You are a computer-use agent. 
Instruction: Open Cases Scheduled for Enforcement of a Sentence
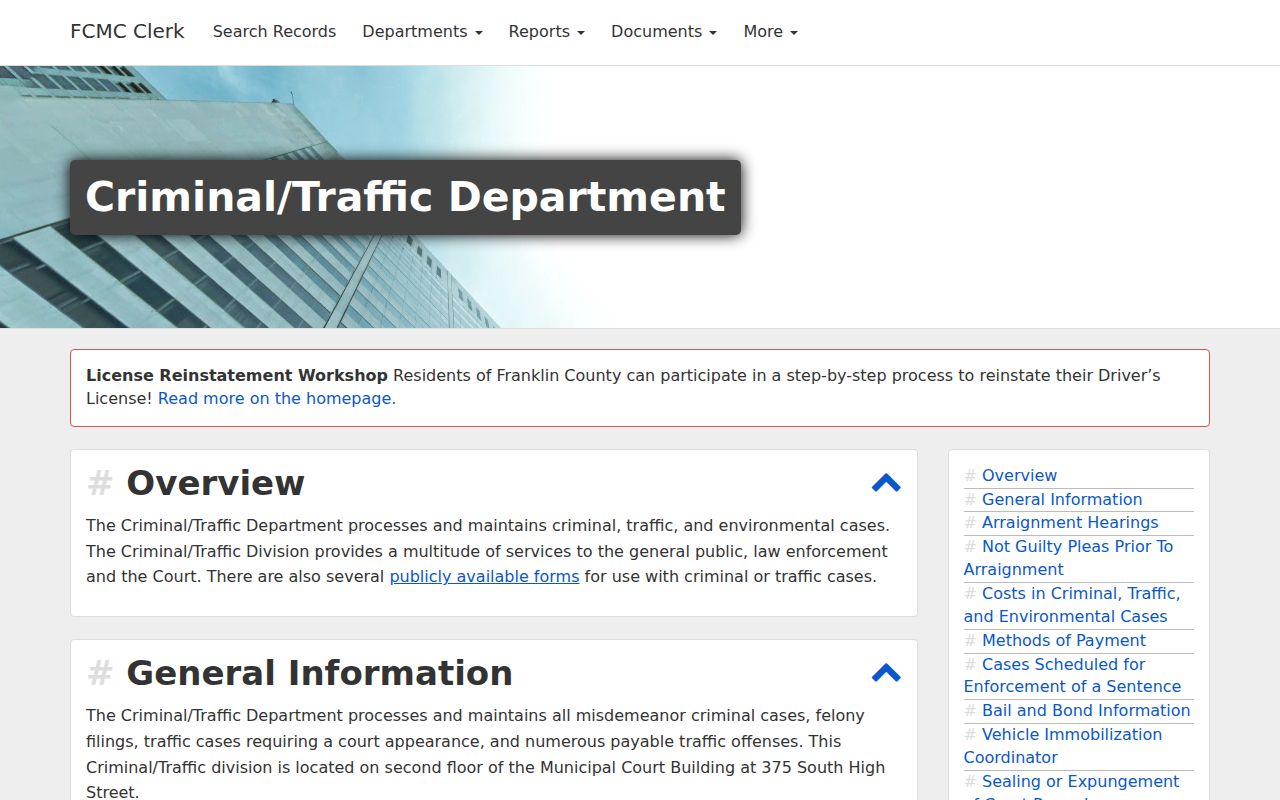[x=1072, y=675]
